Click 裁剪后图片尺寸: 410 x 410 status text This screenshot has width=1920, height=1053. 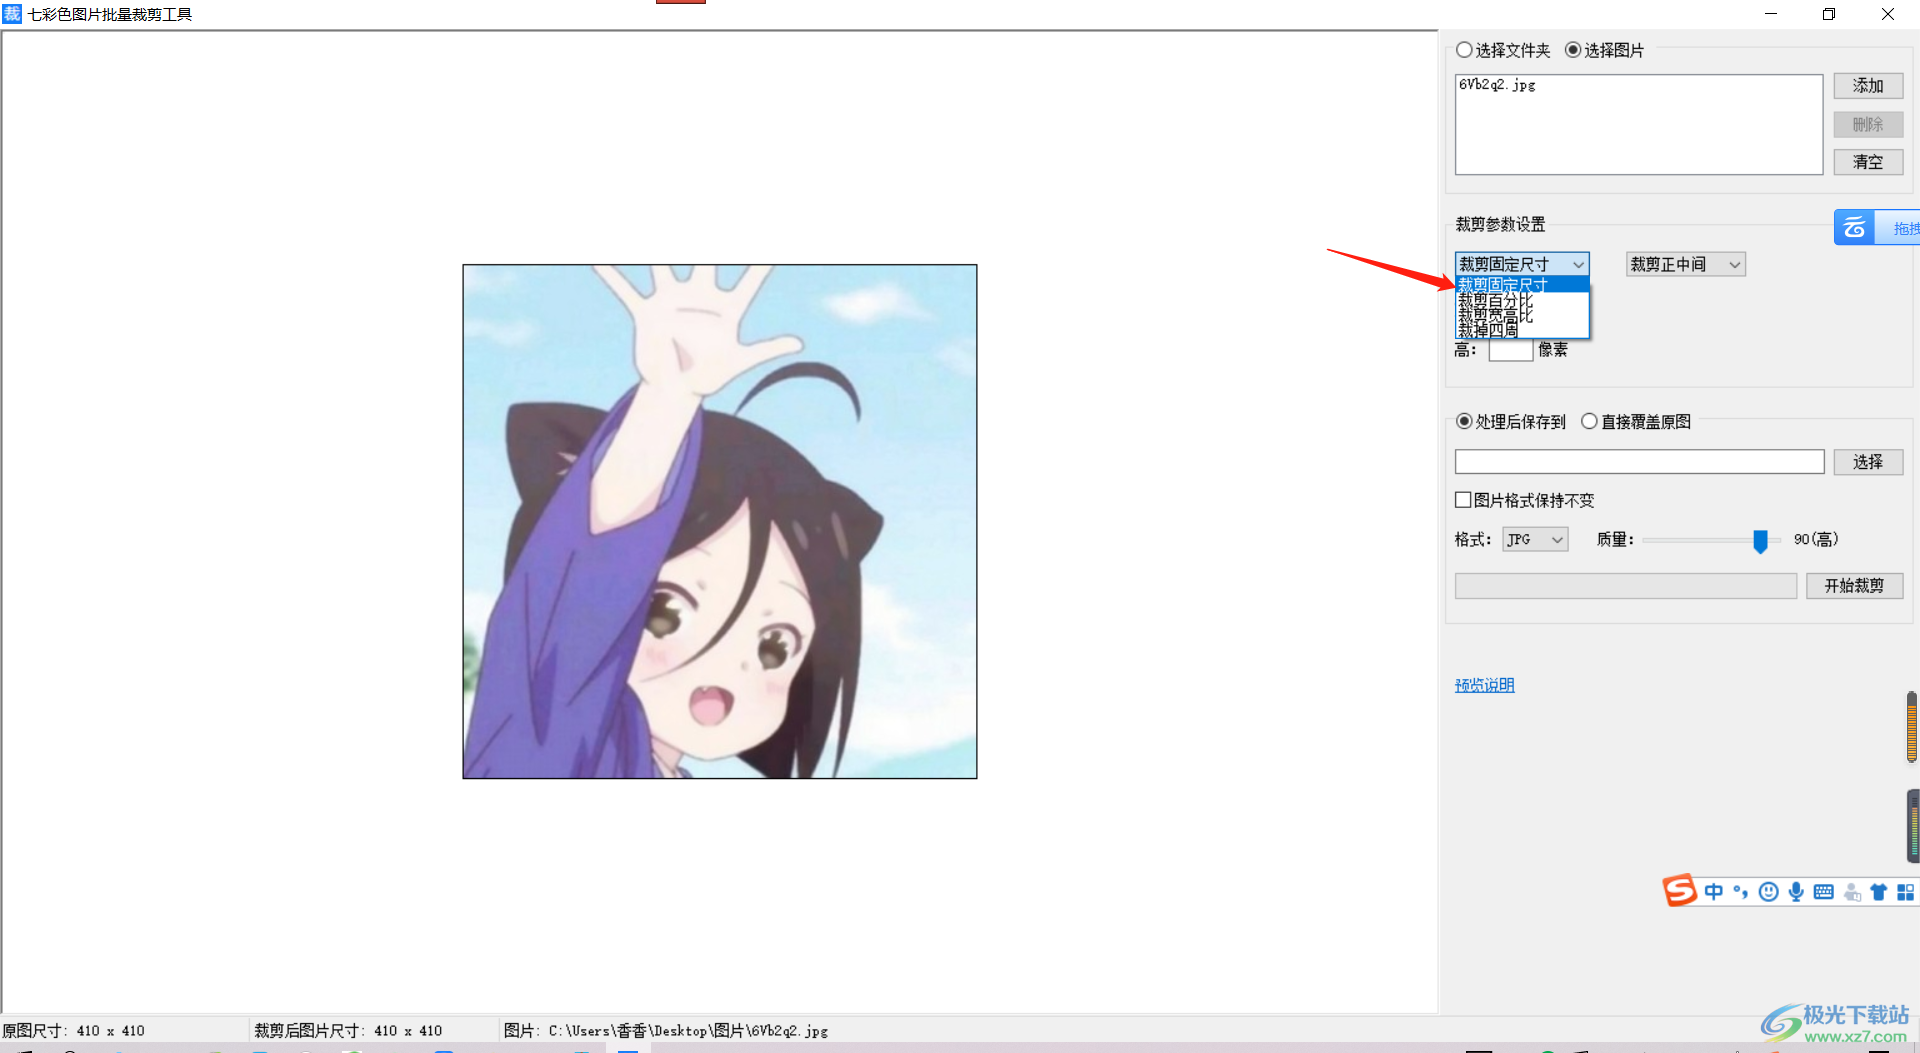click(x=348, y=1030)
